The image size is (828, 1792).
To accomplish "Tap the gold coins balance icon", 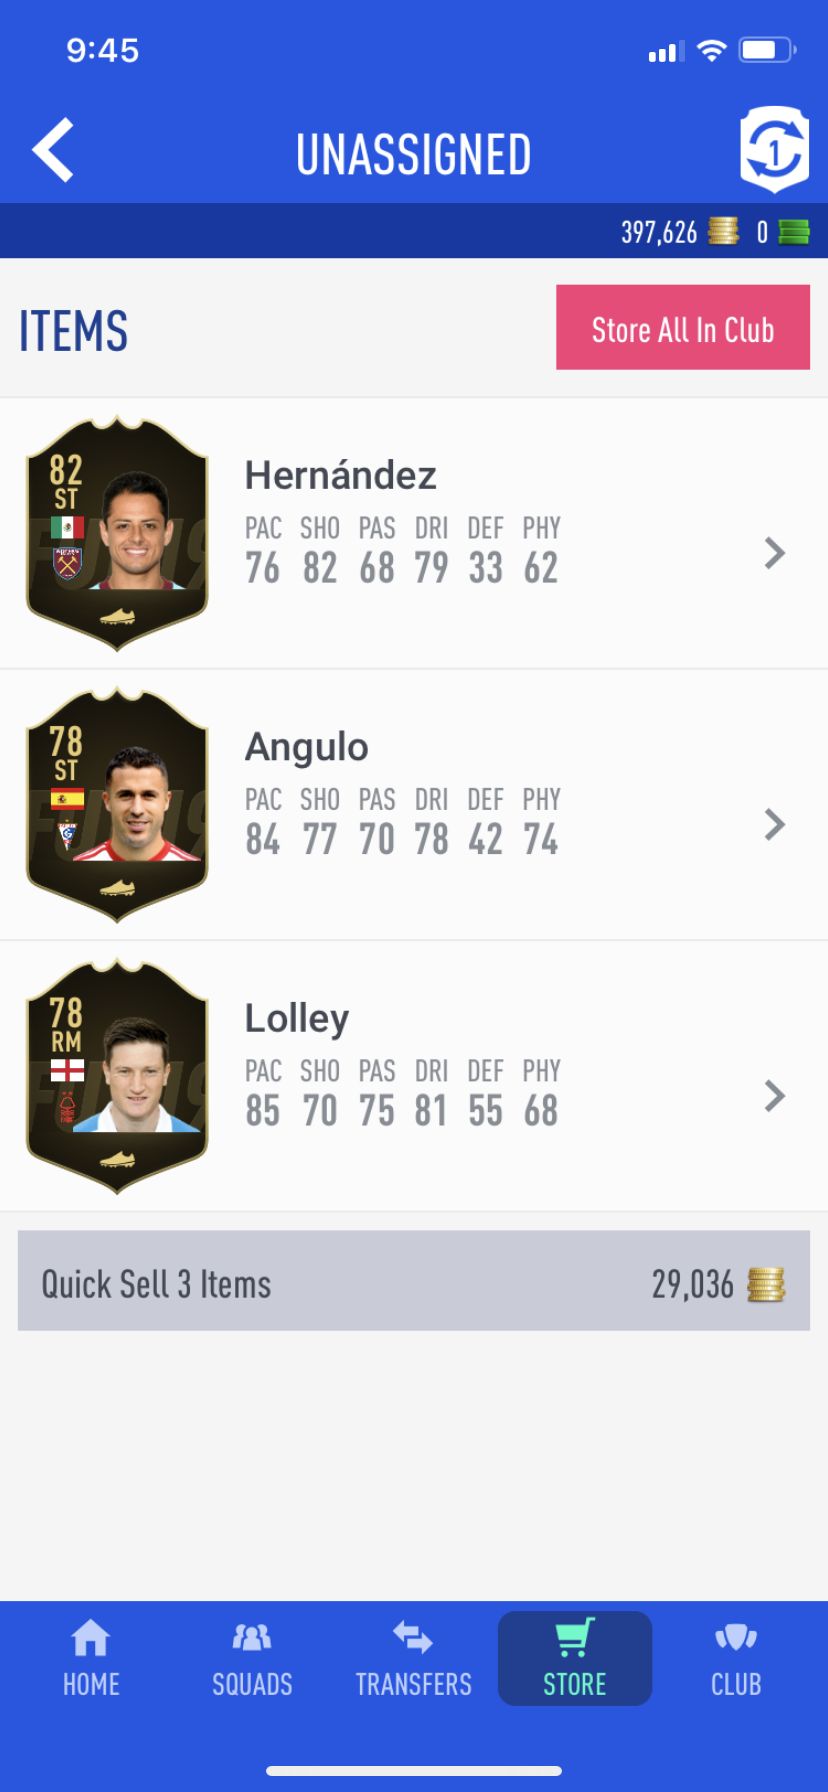I will point(723,232).
